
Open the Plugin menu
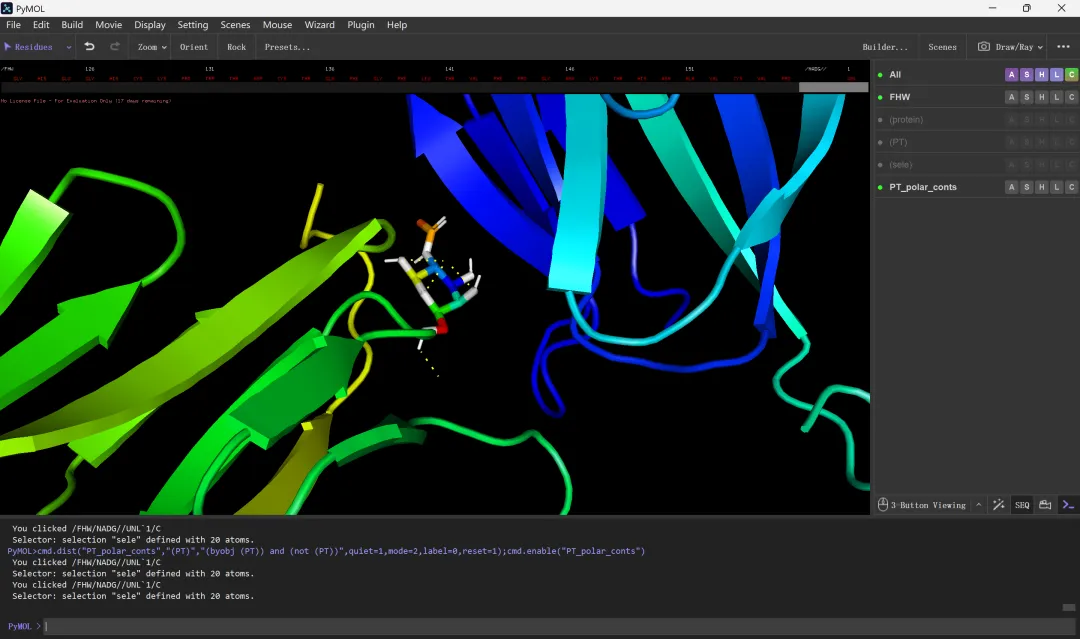[x=361, y=25]
